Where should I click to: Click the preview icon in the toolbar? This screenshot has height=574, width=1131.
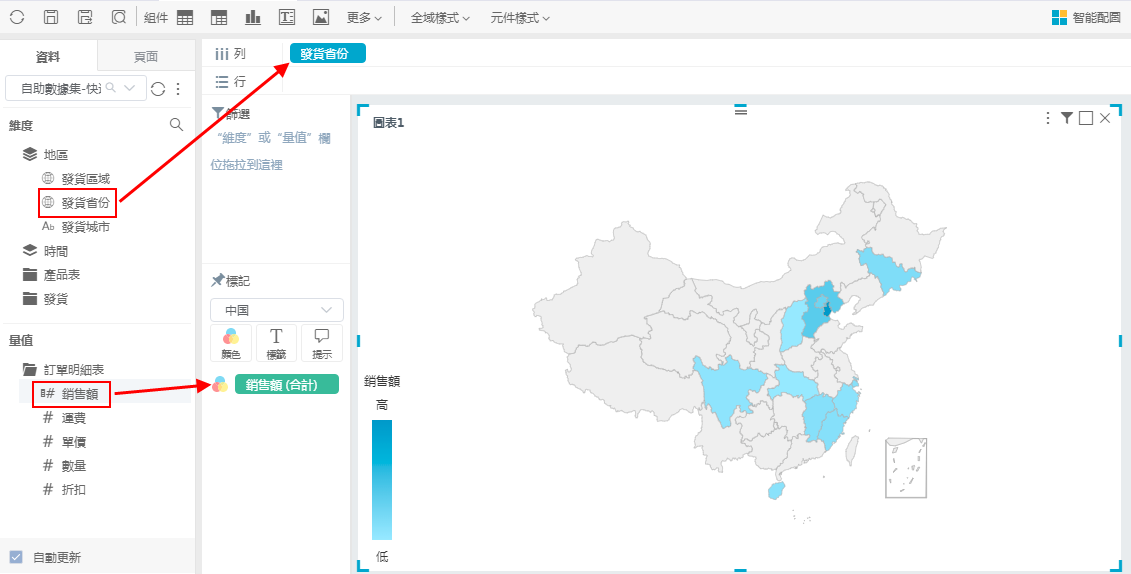(119, 17)
